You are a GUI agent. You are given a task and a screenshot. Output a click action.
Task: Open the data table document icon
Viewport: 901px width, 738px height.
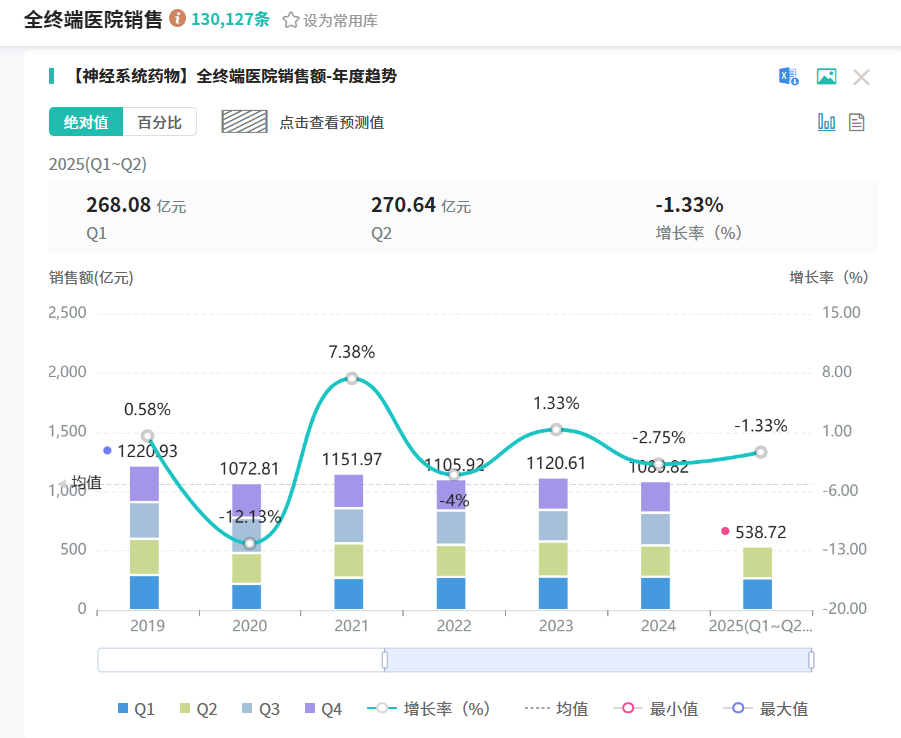(x=856, y=122)
